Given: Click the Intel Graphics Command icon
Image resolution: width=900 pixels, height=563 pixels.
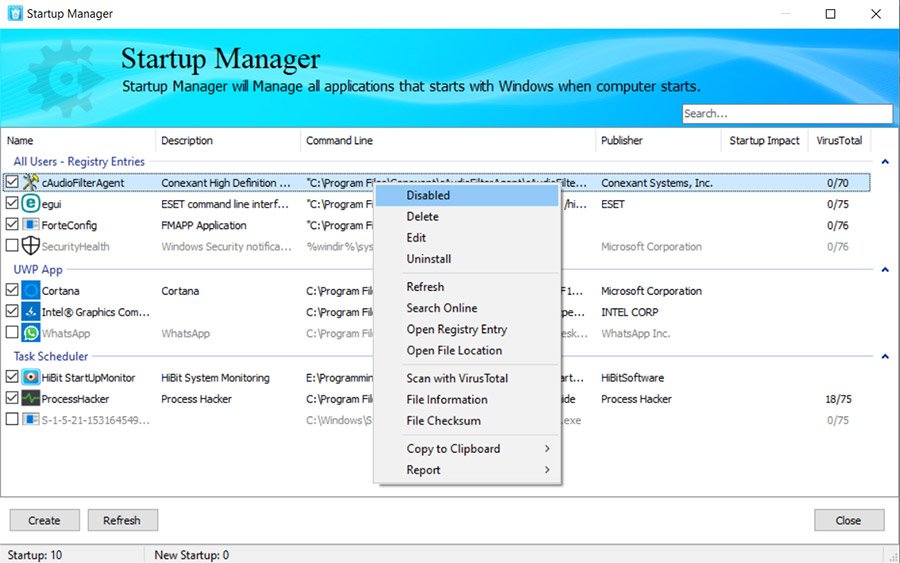Looking at the screenshot, I should (30, 311).
